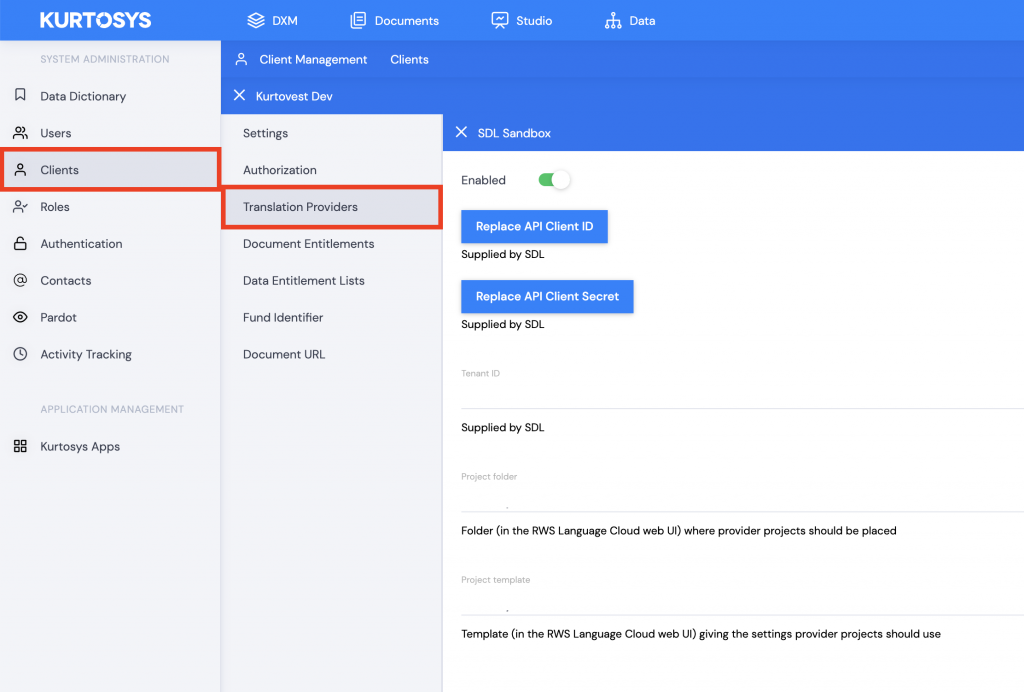Close the Kurtovest Dev panel
The image size is (1024, 692).
[240, 95]
